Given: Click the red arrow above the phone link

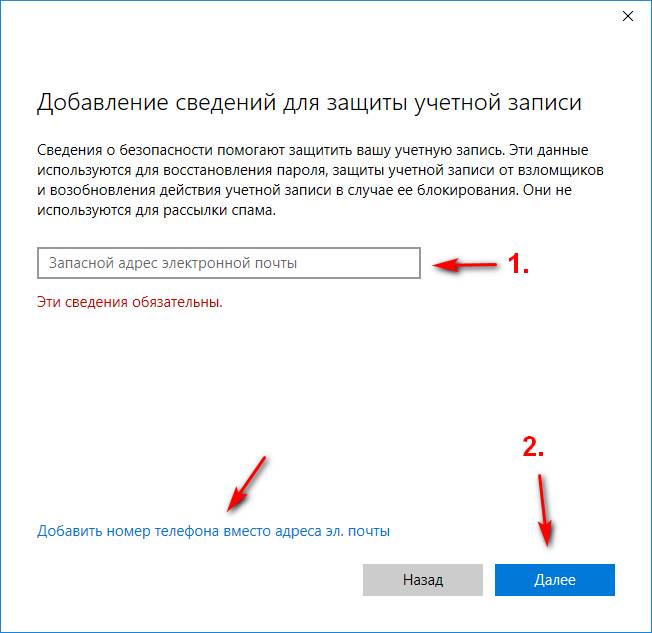Looking at the screenshot, I should (x=247, y=484).
